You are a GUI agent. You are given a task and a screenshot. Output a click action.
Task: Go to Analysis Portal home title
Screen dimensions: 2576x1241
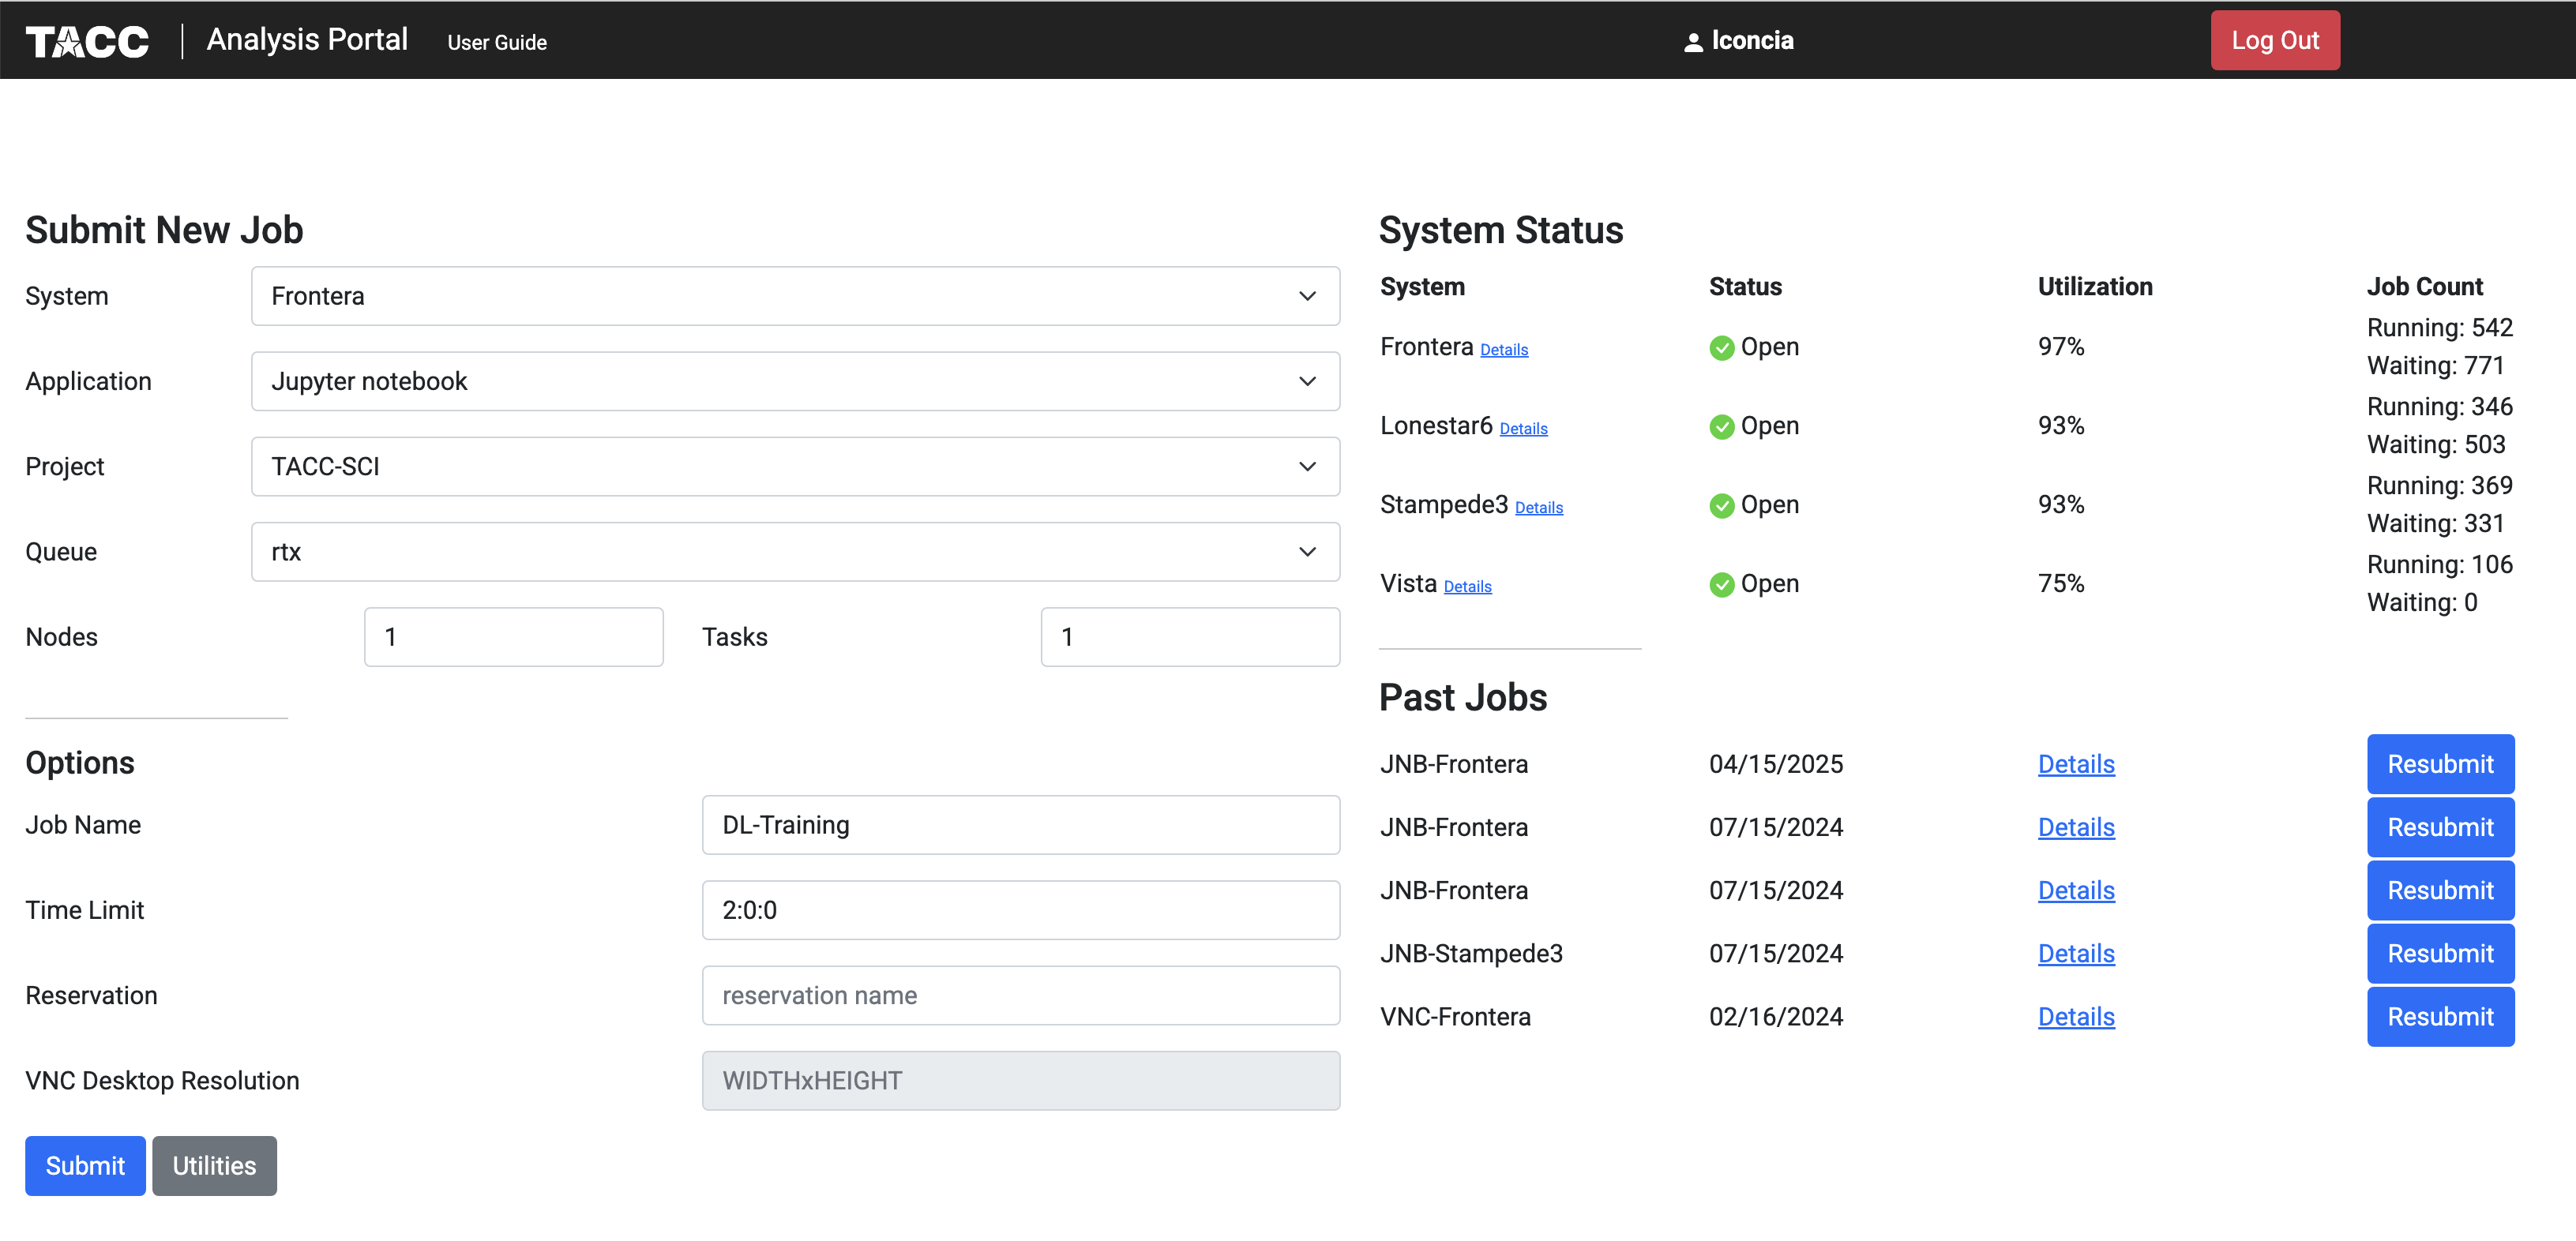pos(307,40)
